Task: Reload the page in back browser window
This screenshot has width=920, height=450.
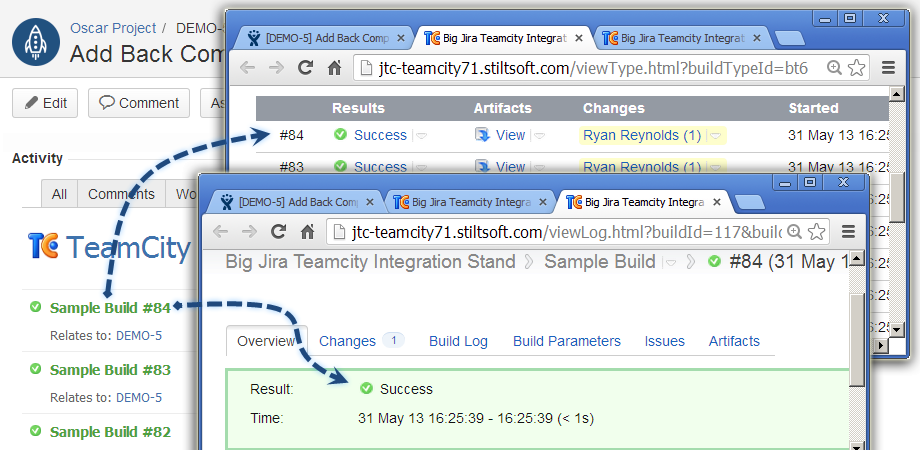Action: 305,67
